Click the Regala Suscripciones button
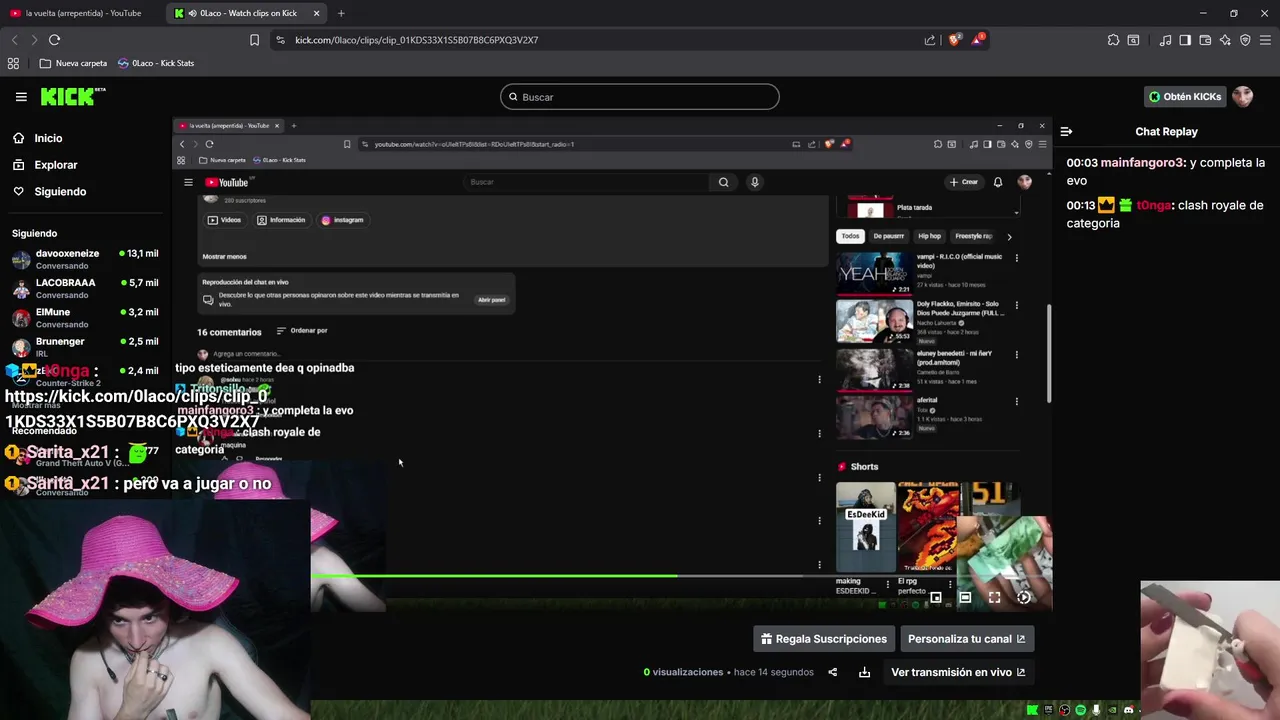 tap(824, 639)
